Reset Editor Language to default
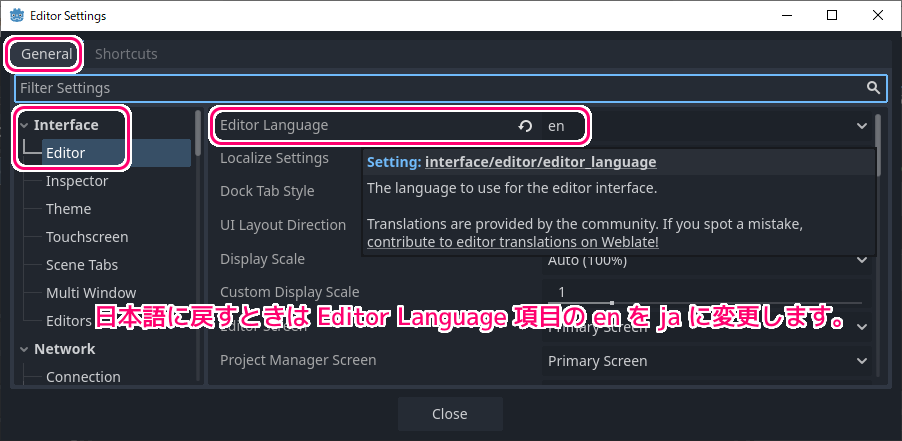Image resolution: width=902 pixels, height=441 pixels. point(525,126)
